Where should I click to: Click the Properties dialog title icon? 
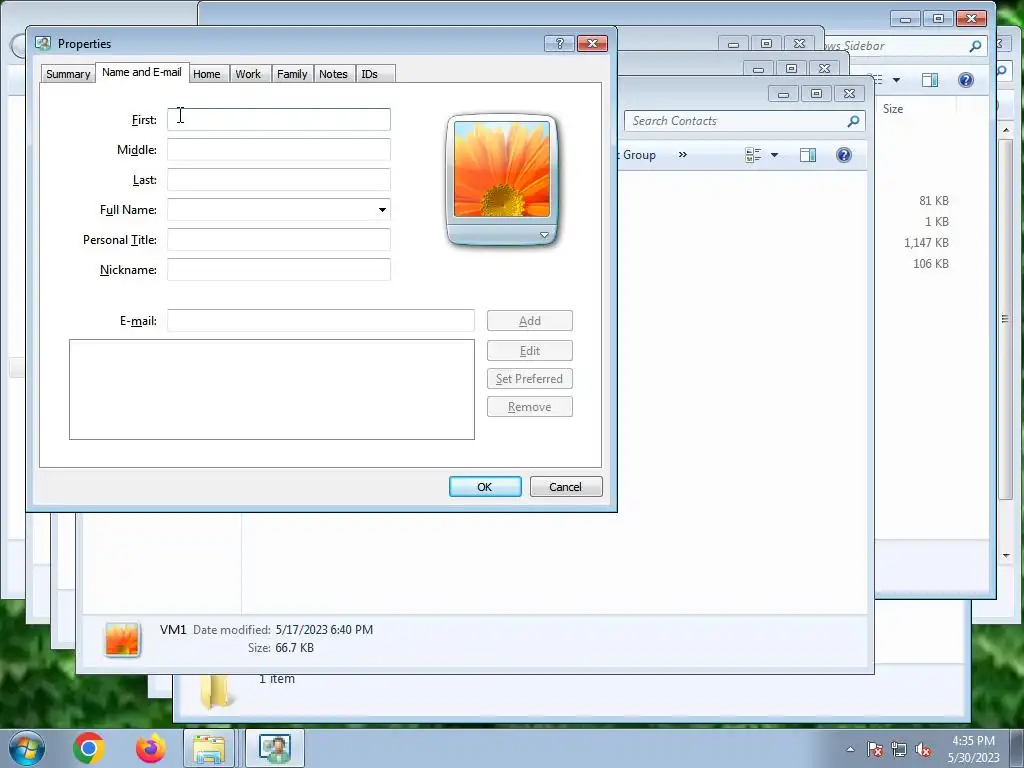pos(43,44)
